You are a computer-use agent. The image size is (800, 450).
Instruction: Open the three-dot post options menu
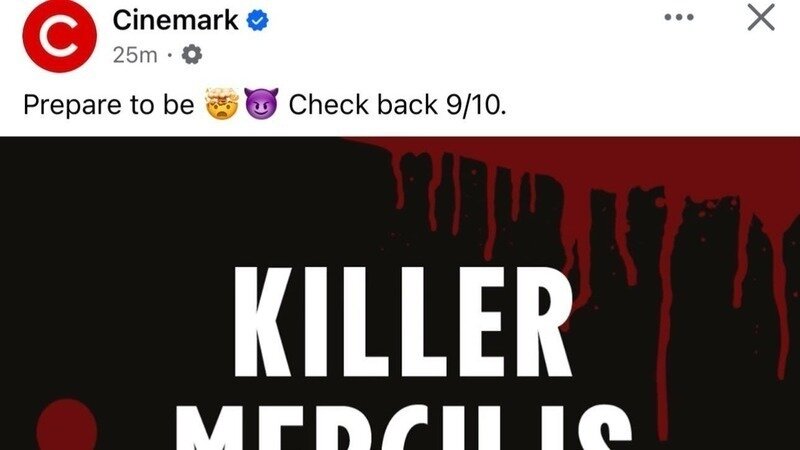pos(679,17)
